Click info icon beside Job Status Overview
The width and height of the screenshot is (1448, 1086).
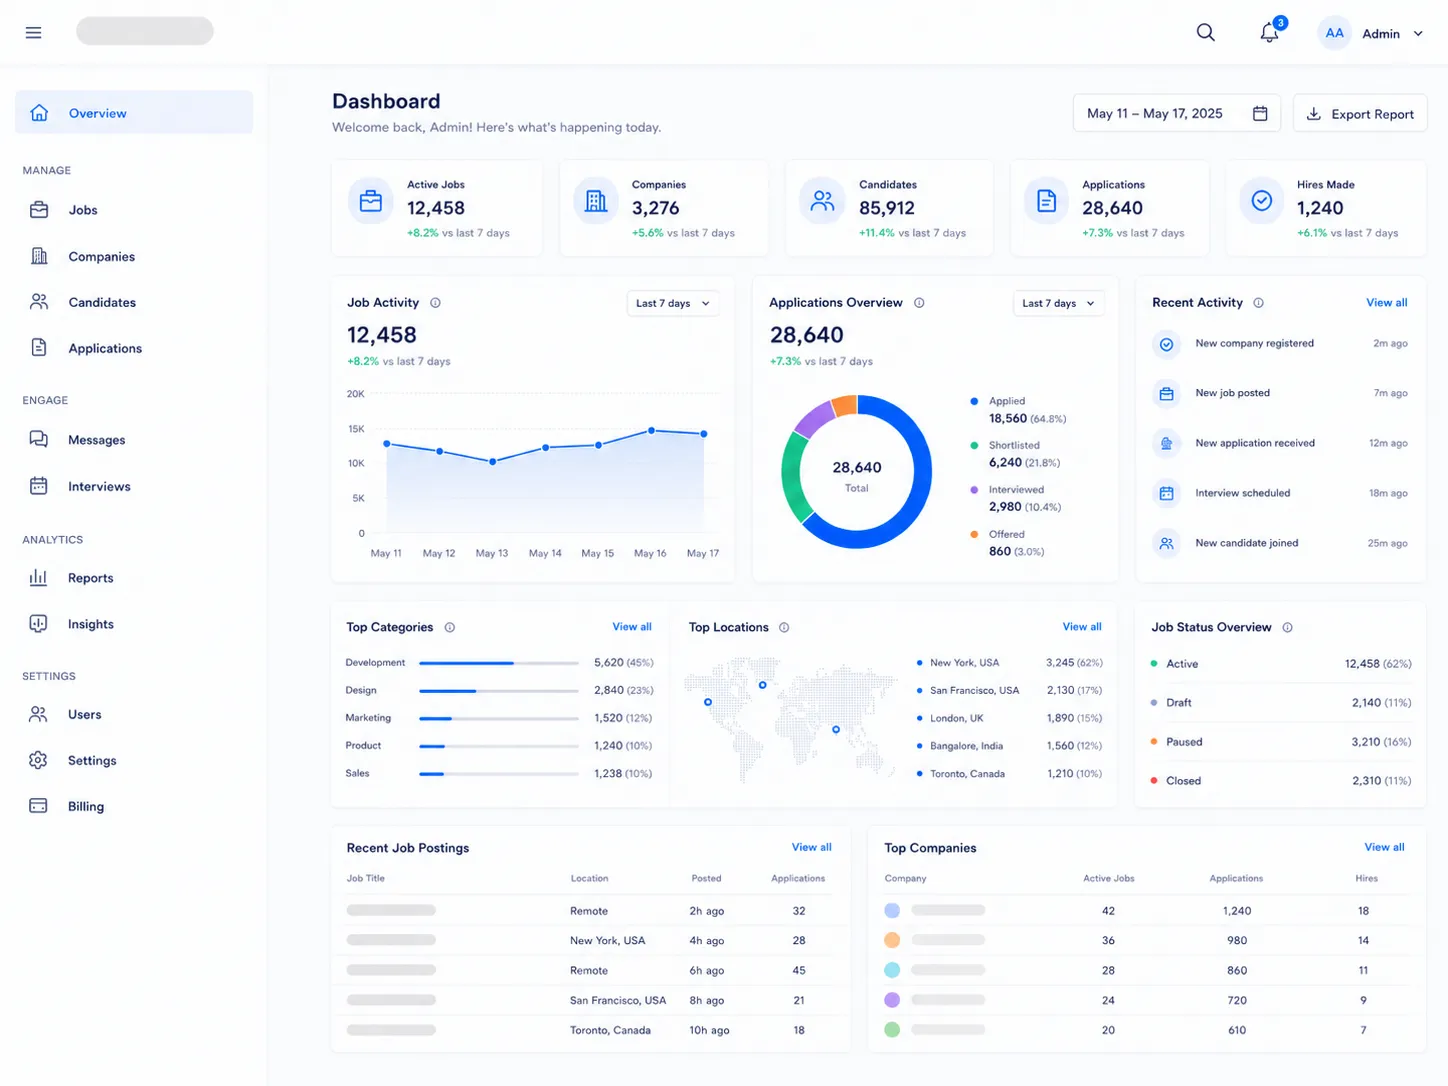(1287, 628)
